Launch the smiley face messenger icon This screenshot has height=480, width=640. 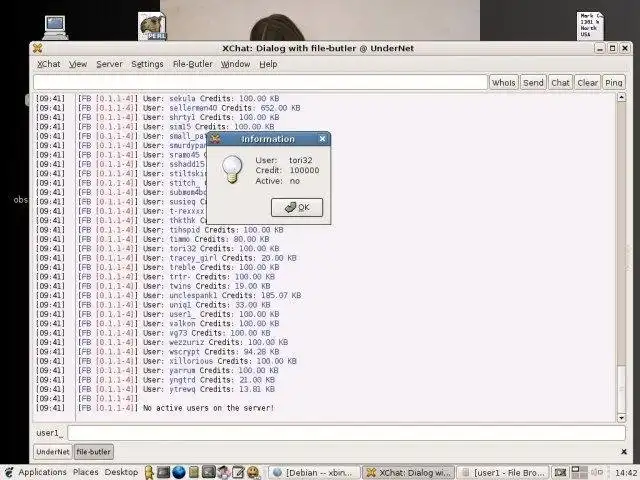253,472
